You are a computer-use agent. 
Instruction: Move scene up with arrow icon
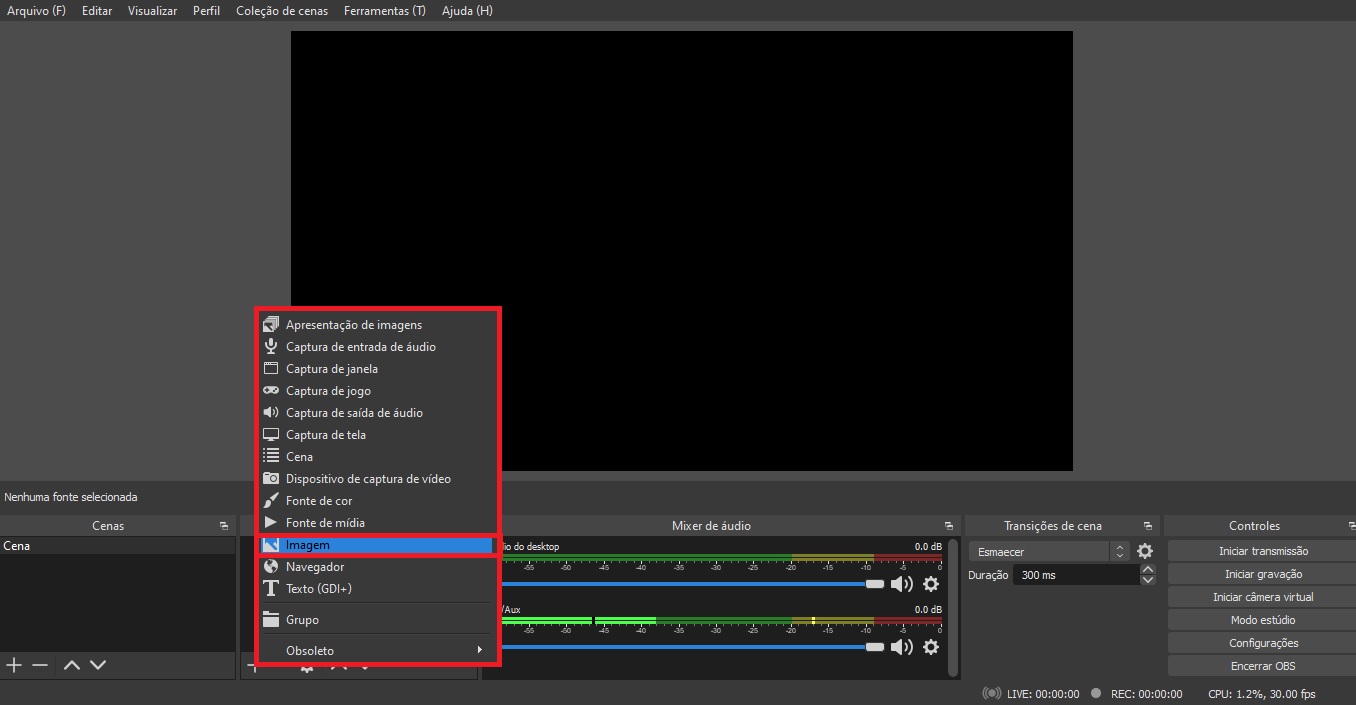(72, 665)
